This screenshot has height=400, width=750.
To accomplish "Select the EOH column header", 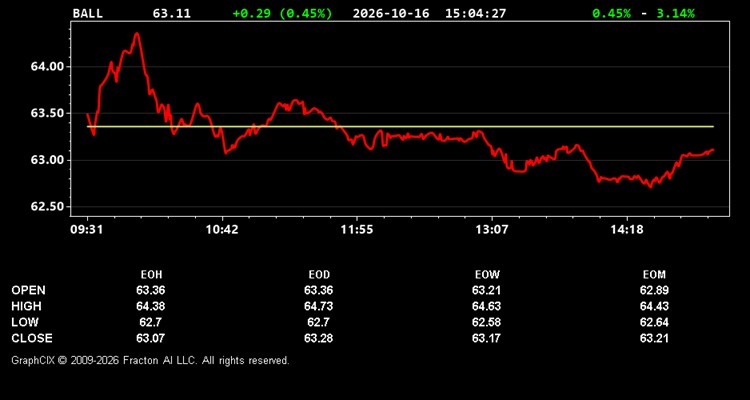I will point(151,275).
